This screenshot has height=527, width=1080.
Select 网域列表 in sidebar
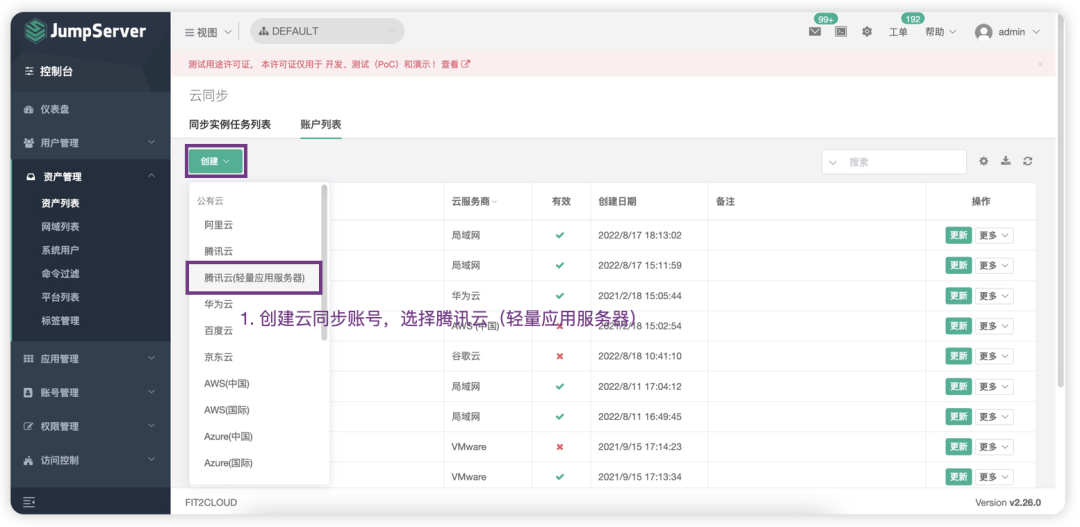(60, 227)
